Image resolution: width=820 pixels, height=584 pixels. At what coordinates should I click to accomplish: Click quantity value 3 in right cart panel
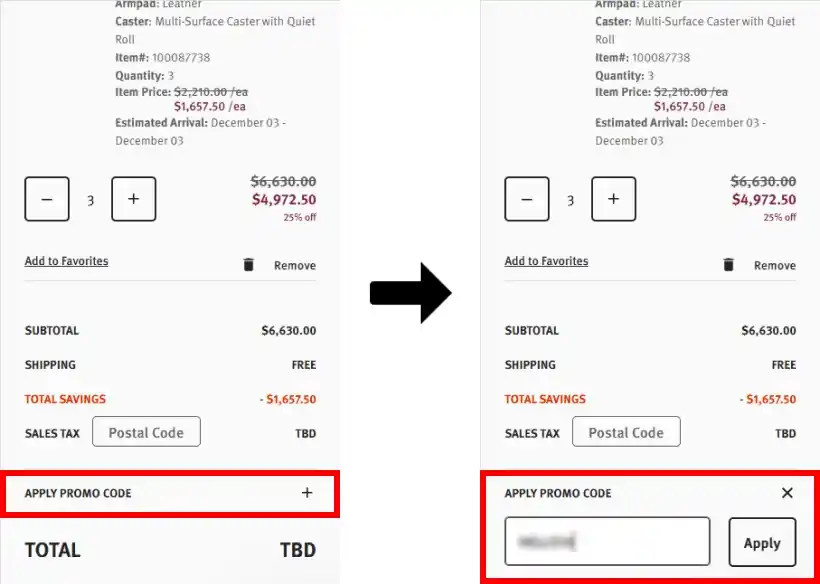click(x=570, y=200)
